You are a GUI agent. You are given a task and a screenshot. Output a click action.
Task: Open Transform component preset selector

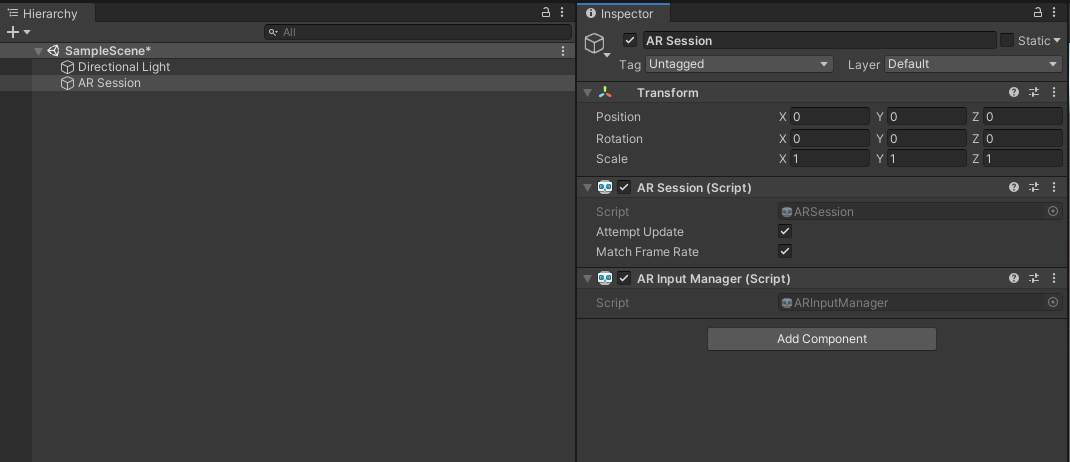point(1034,92)
